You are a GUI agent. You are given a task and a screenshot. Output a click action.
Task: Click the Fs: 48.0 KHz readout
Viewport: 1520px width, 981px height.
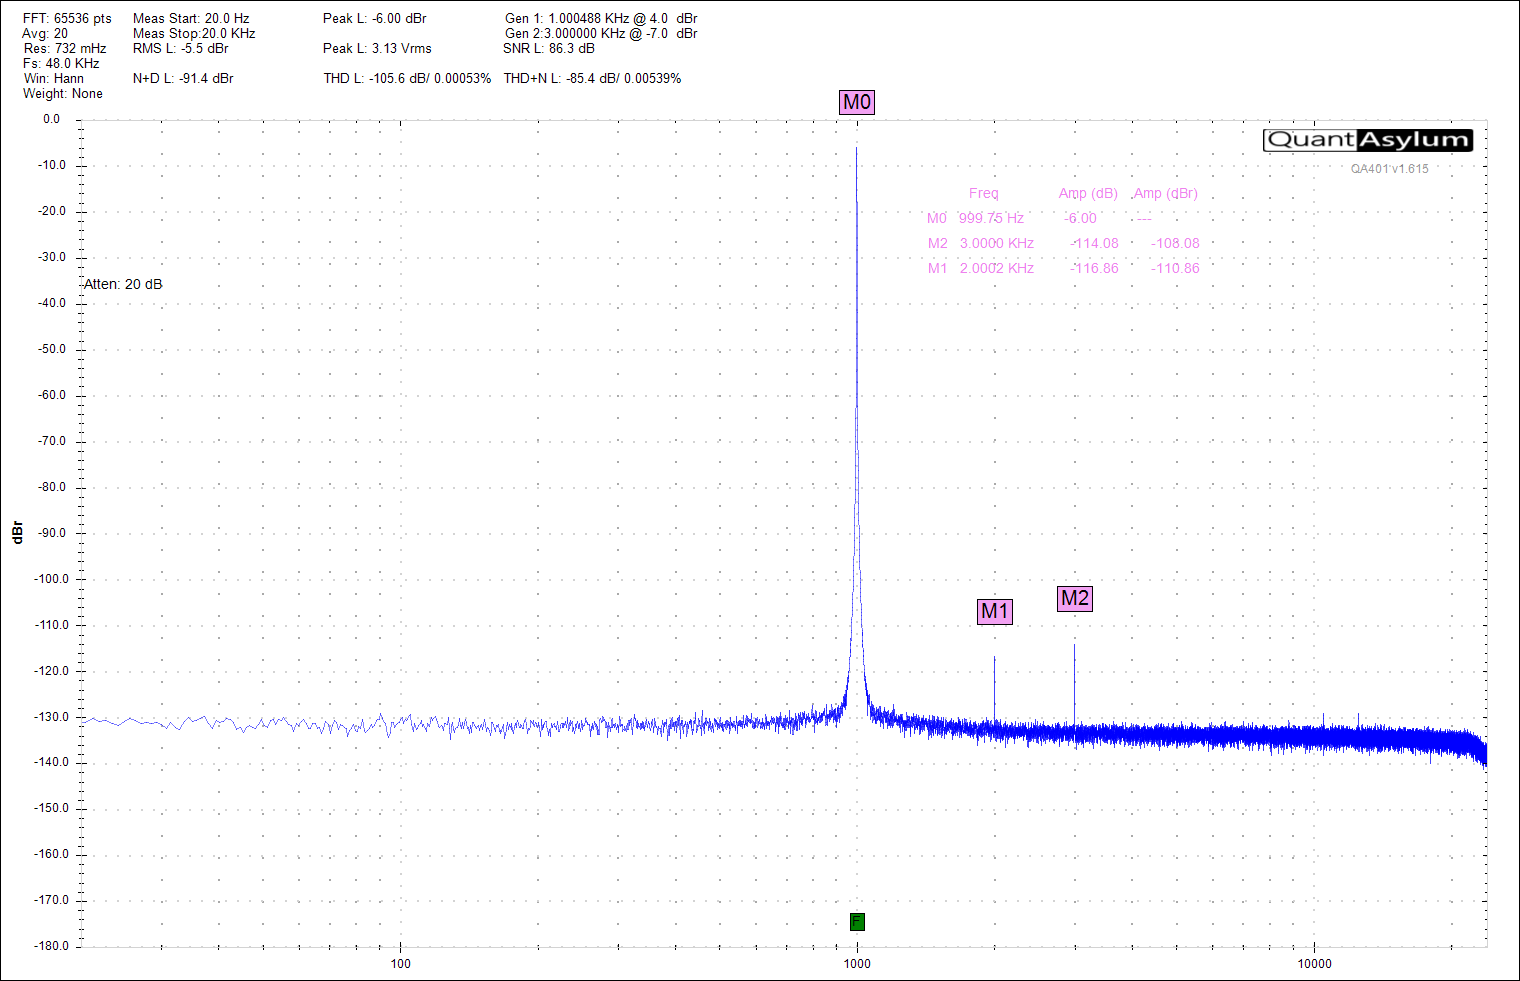(x=61, y=64)
